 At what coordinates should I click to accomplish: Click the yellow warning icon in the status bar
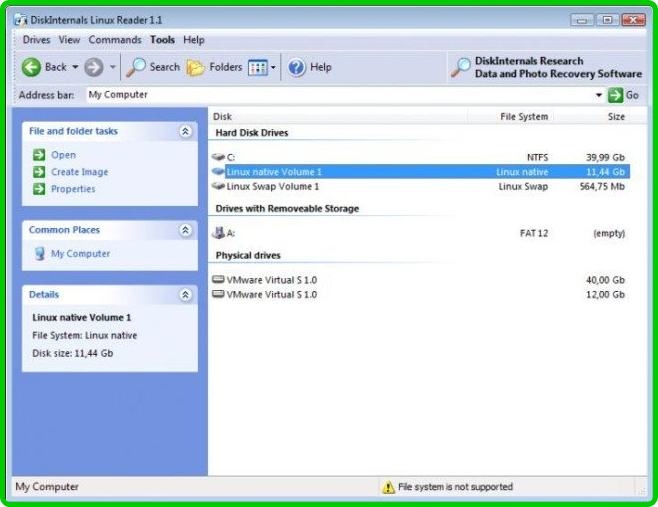[389, 487]
